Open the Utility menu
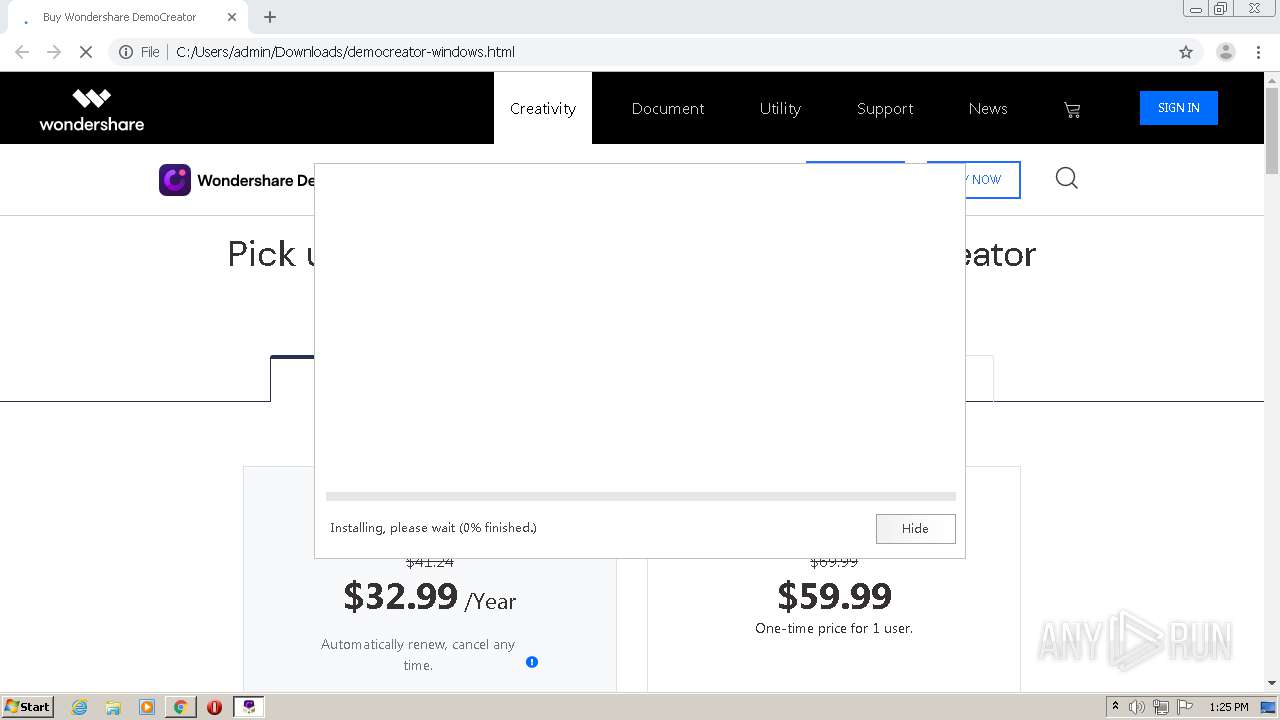Screen dimensions: 1280x720 (780, 109)
